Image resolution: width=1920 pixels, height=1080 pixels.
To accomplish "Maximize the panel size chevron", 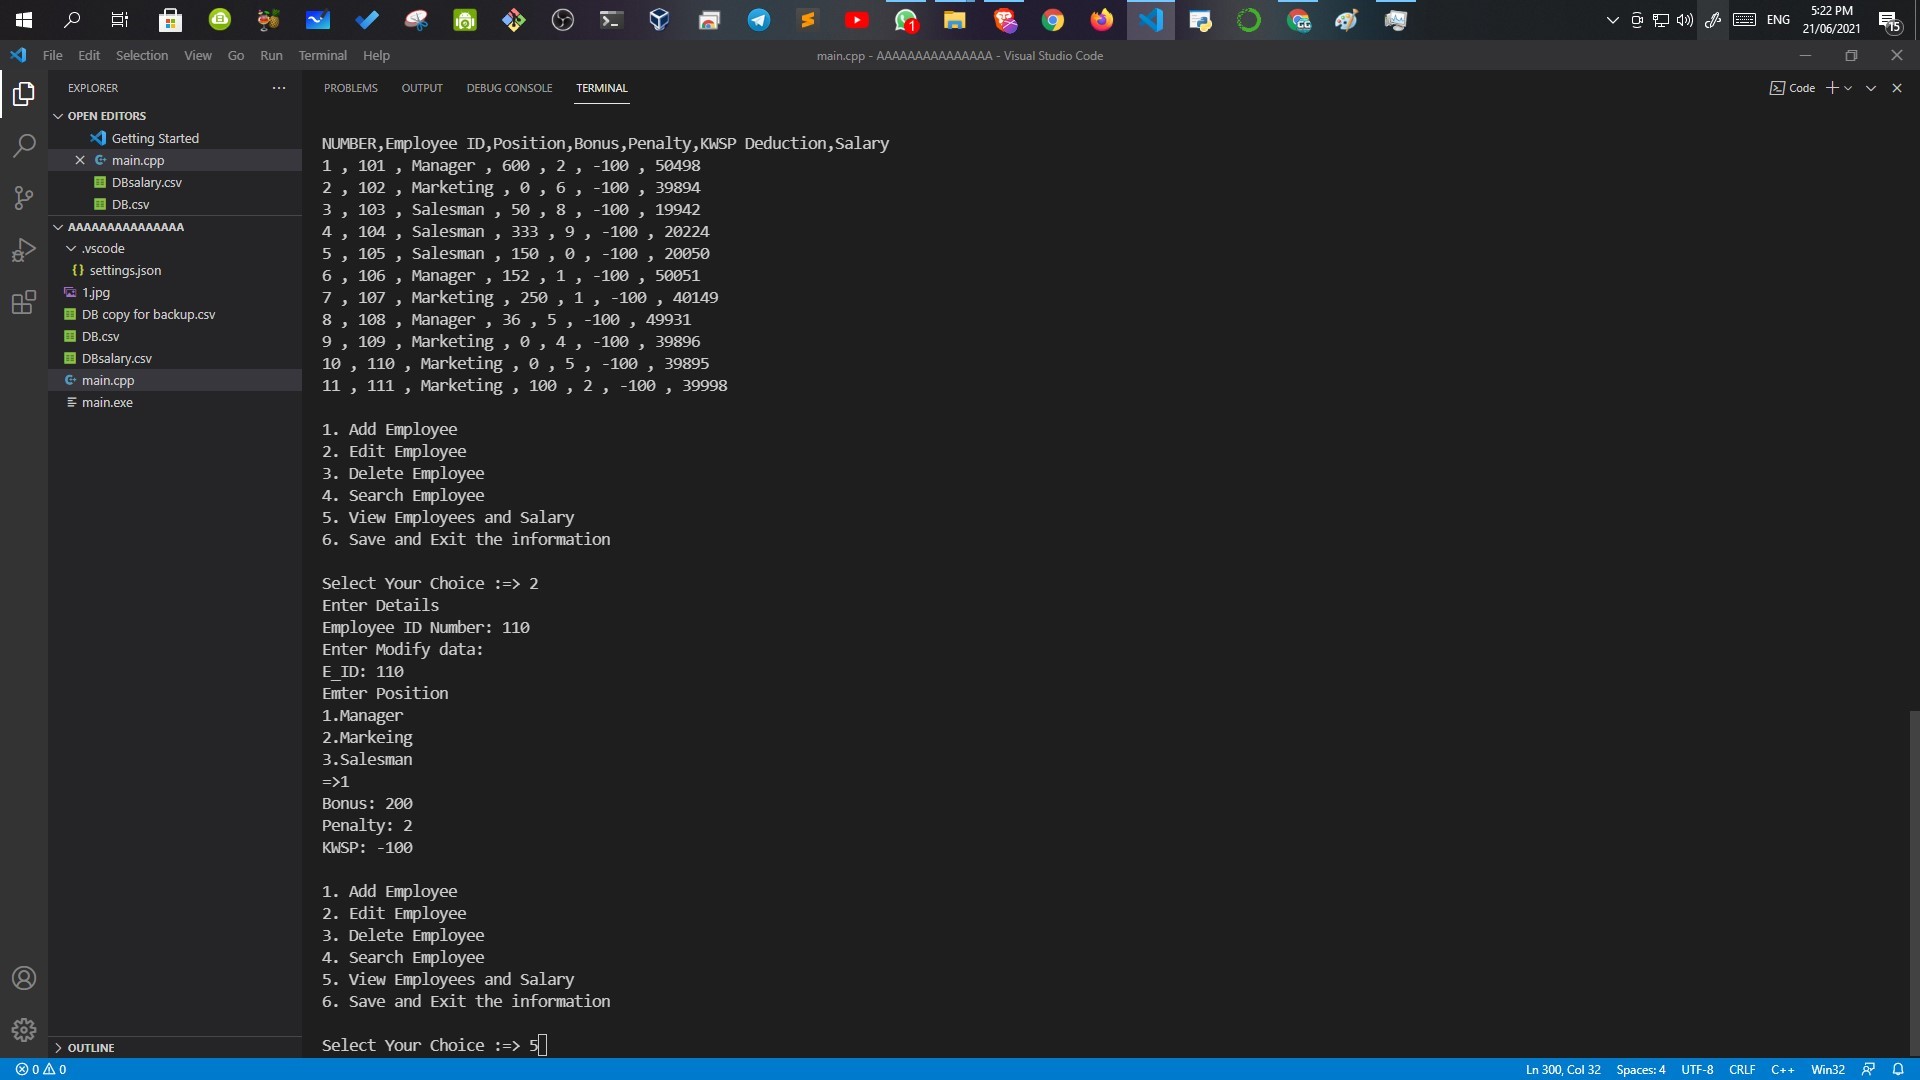I will (x=1871, y=88).
